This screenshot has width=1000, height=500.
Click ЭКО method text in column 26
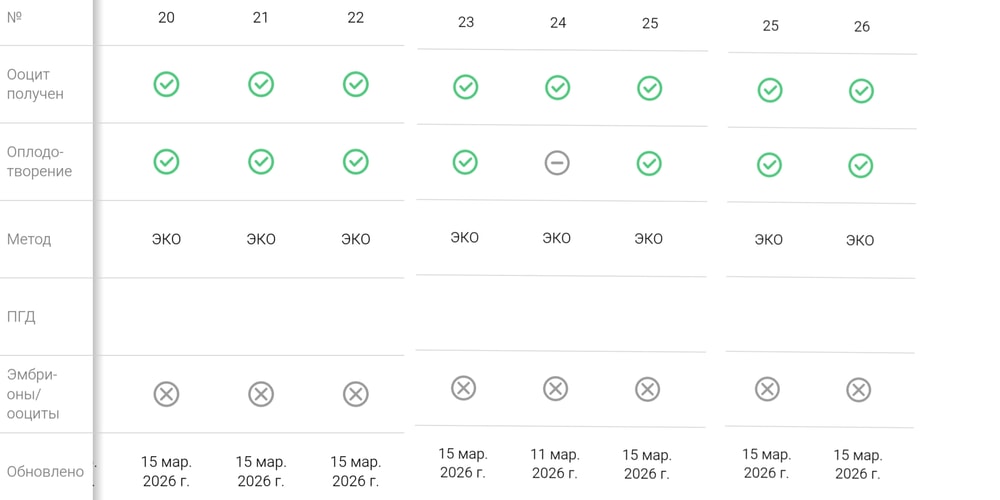(860, 240)
